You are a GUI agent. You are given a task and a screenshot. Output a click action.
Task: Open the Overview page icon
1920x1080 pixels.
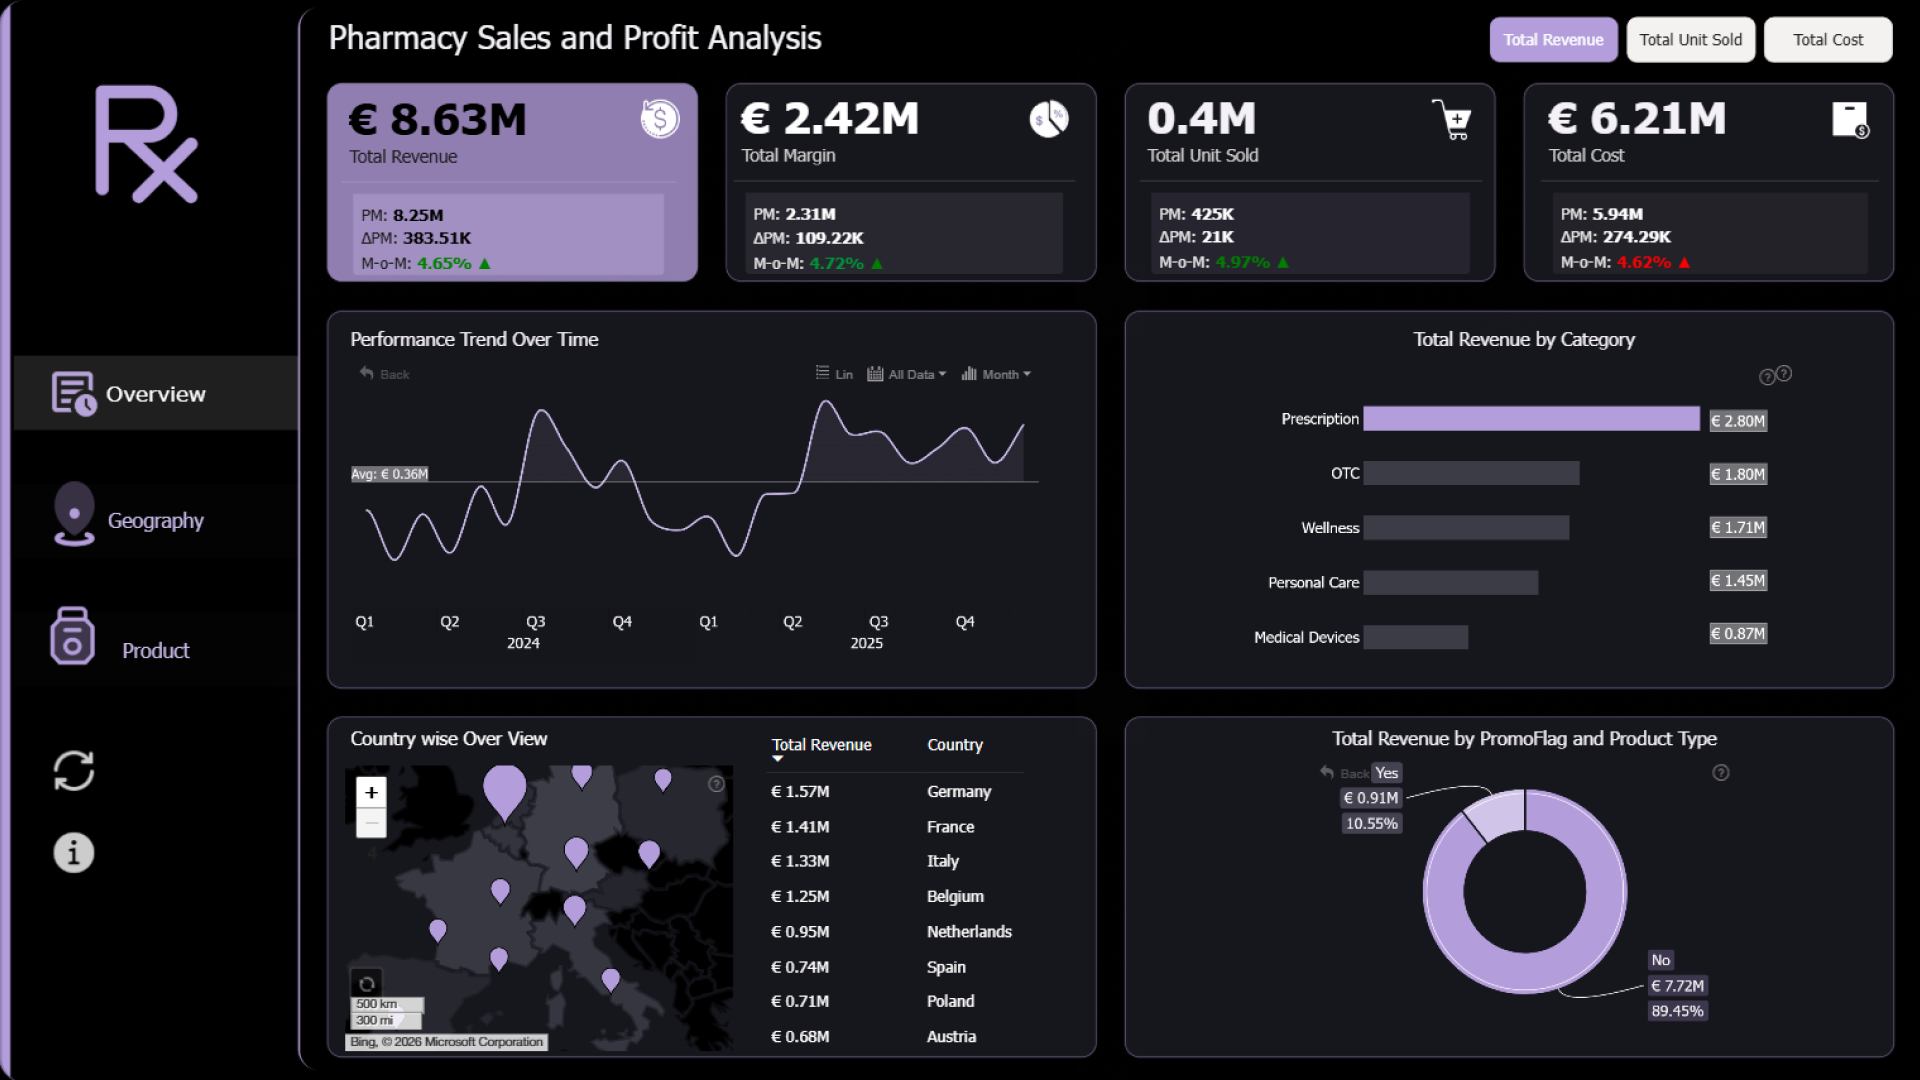[x=73, y=393]
